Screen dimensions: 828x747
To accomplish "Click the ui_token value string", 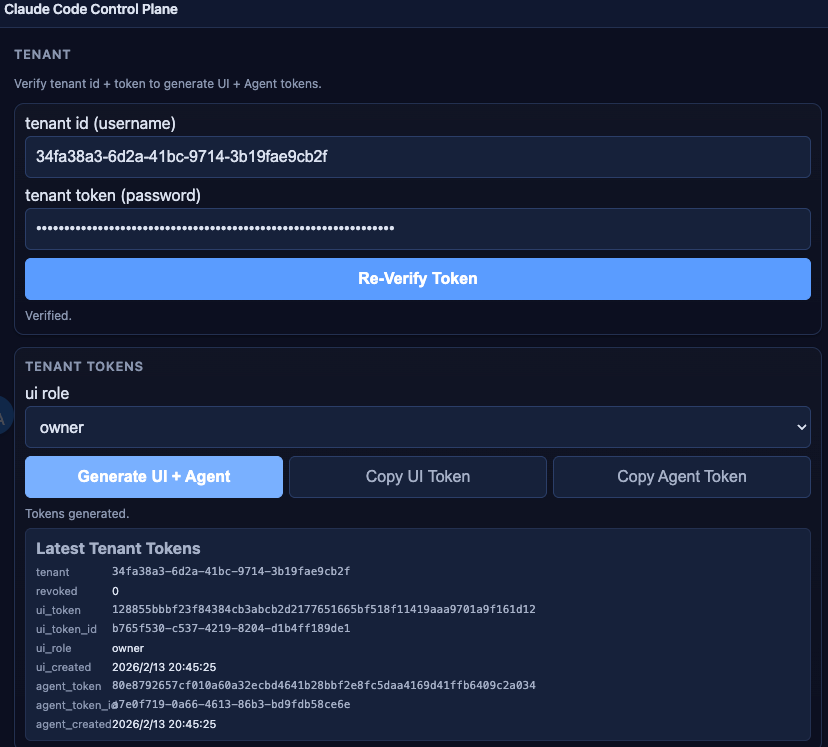I will [x=323, y=610].
